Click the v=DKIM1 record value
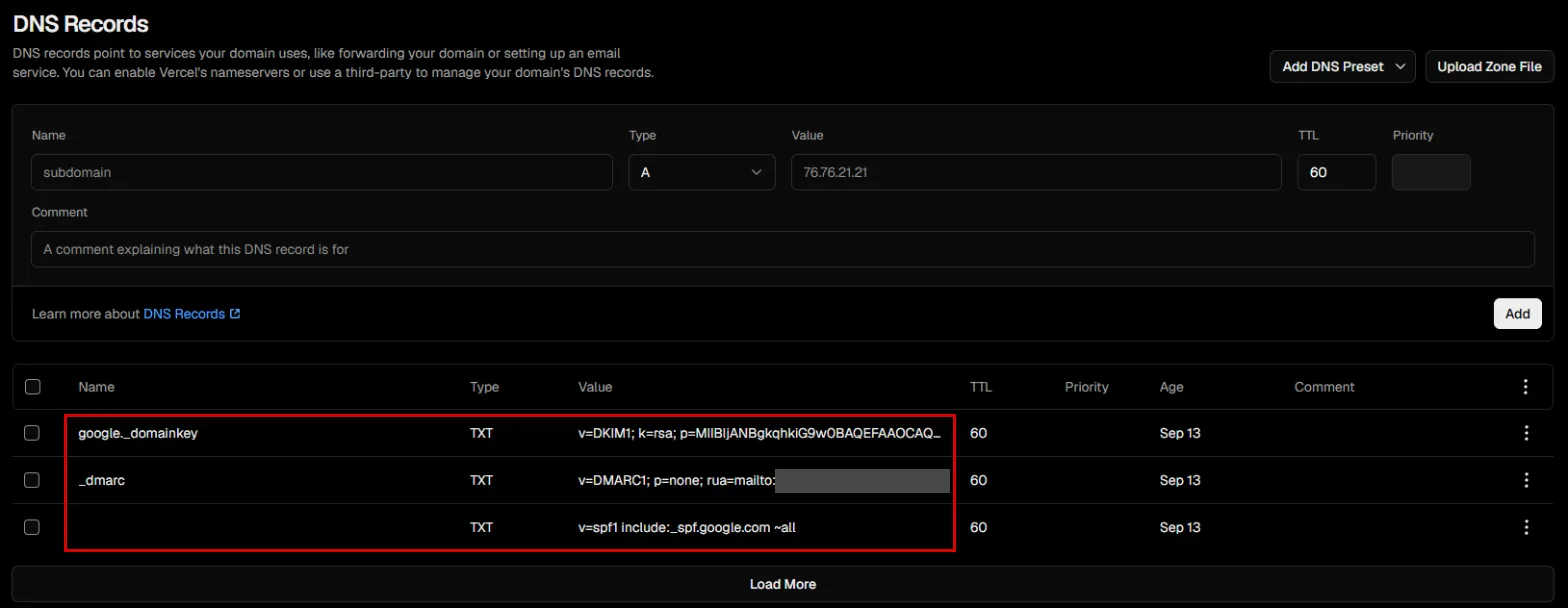1568x608 pixels. [x=760, y=433]
